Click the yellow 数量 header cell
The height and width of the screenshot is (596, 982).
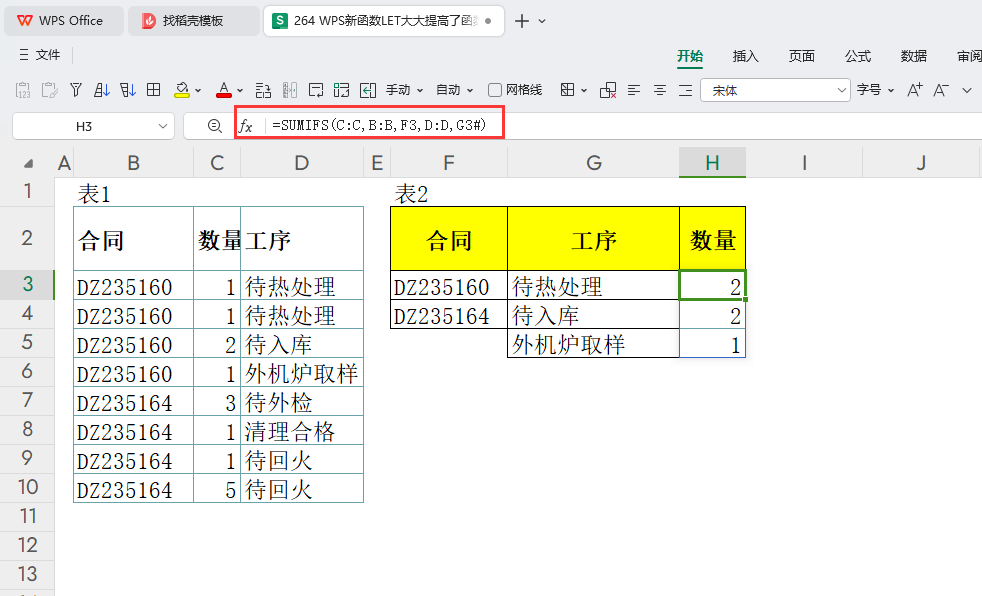pyautogui.click(x=713, y=239)
